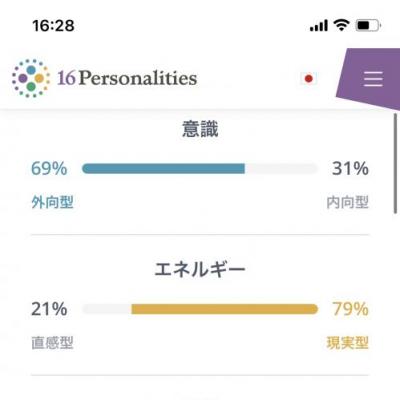The width and height of the screenshot is (400, 400).
Task: Tap the 69% extraverted percentage
Action: click(x=49, y=168)
